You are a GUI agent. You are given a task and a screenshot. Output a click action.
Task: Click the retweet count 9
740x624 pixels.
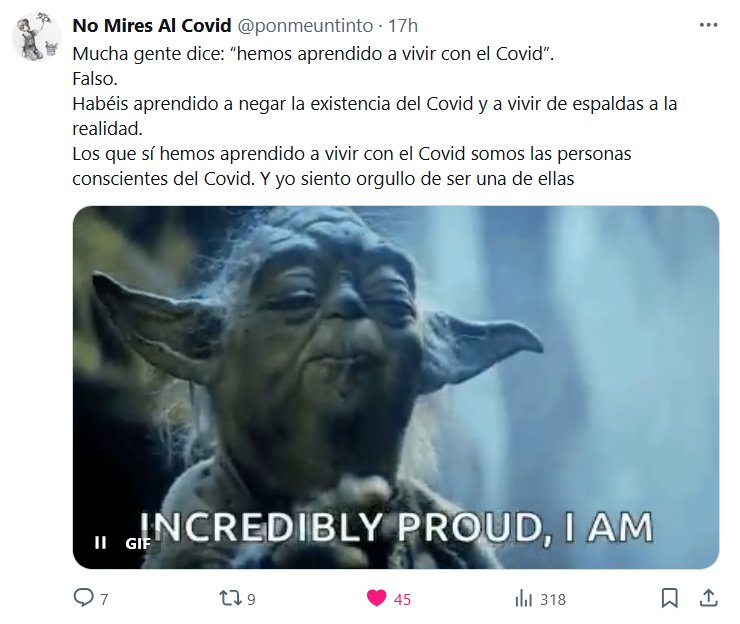[251, 599]
